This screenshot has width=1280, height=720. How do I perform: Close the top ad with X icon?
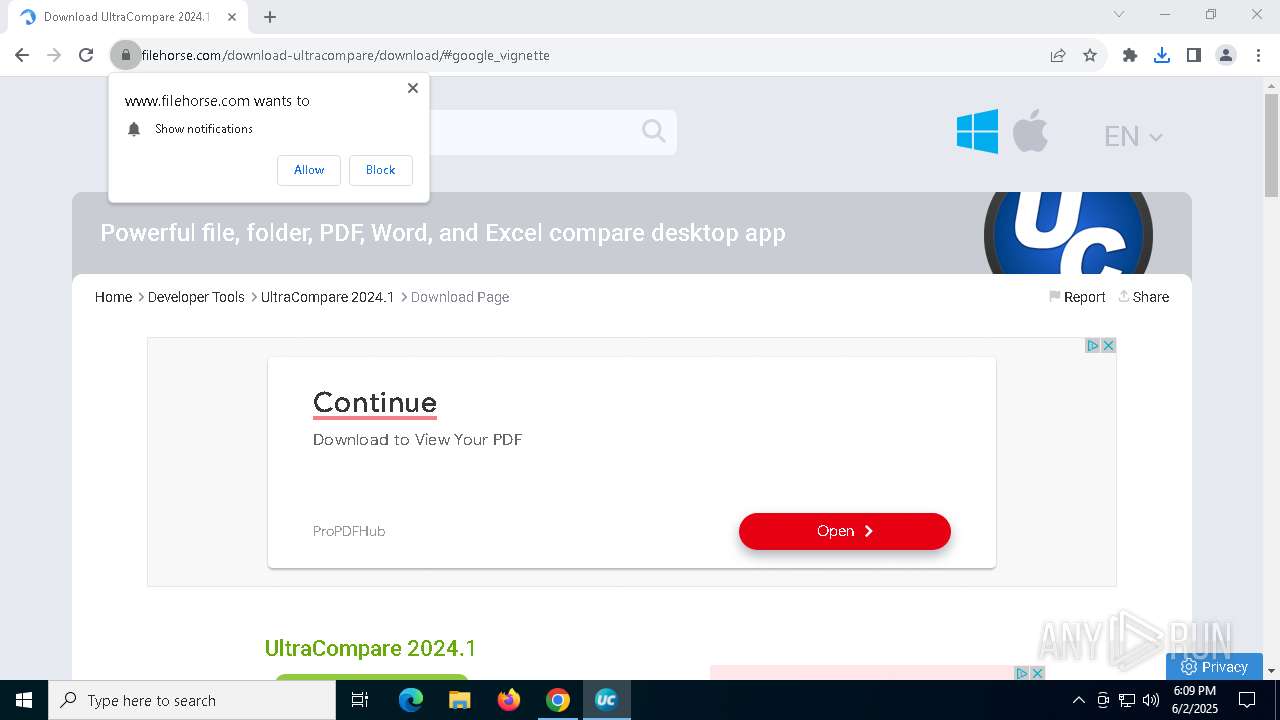1108,345
